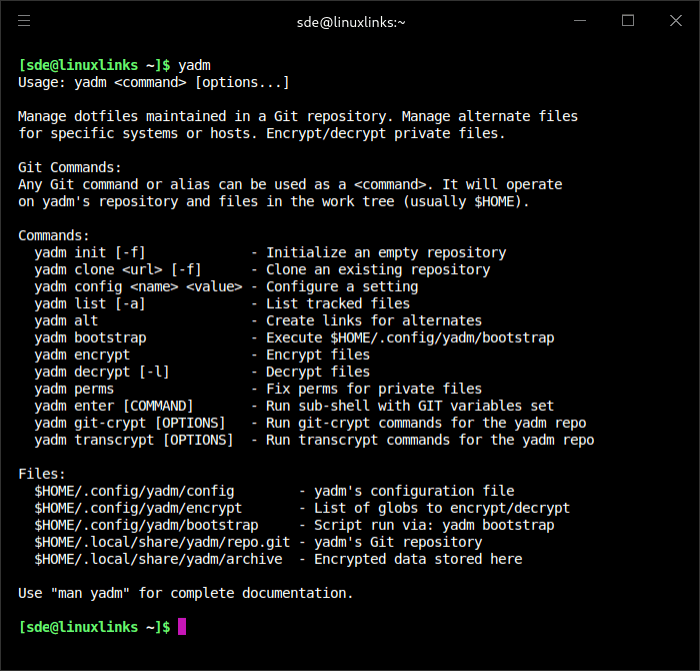Click 'Run transcrypt commands for the yadm repo'
This screenshot has height=671, width=700.
click(430, 440)
